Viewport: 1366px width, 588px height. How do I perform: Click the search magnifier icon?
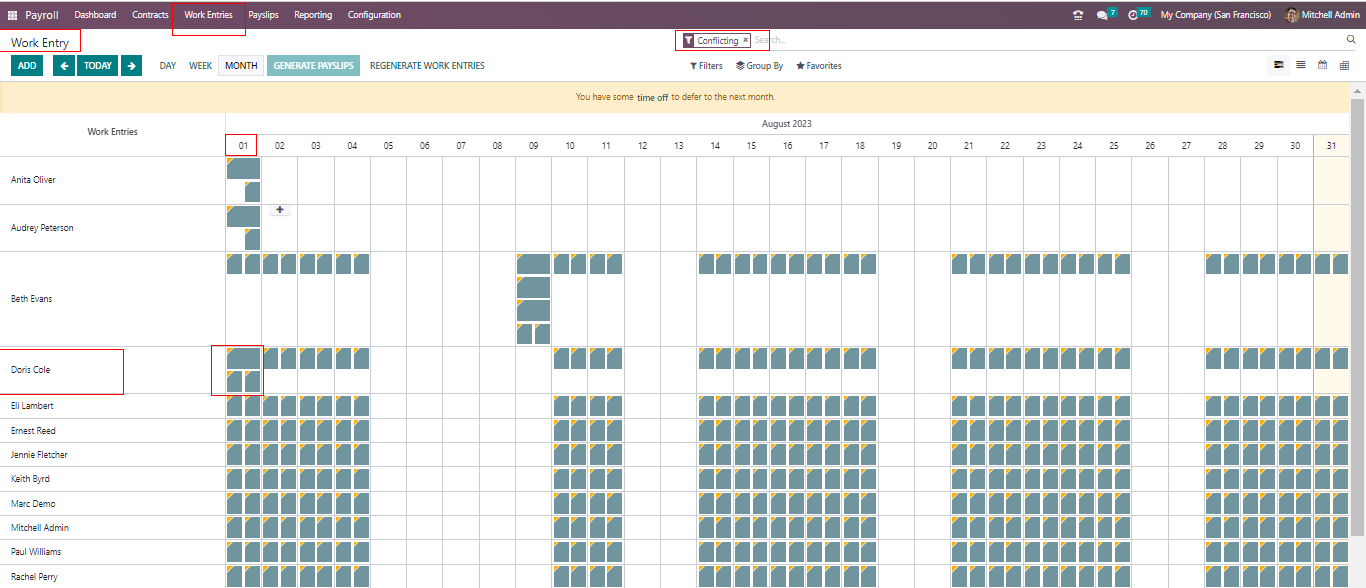[x=1351, y=40]
